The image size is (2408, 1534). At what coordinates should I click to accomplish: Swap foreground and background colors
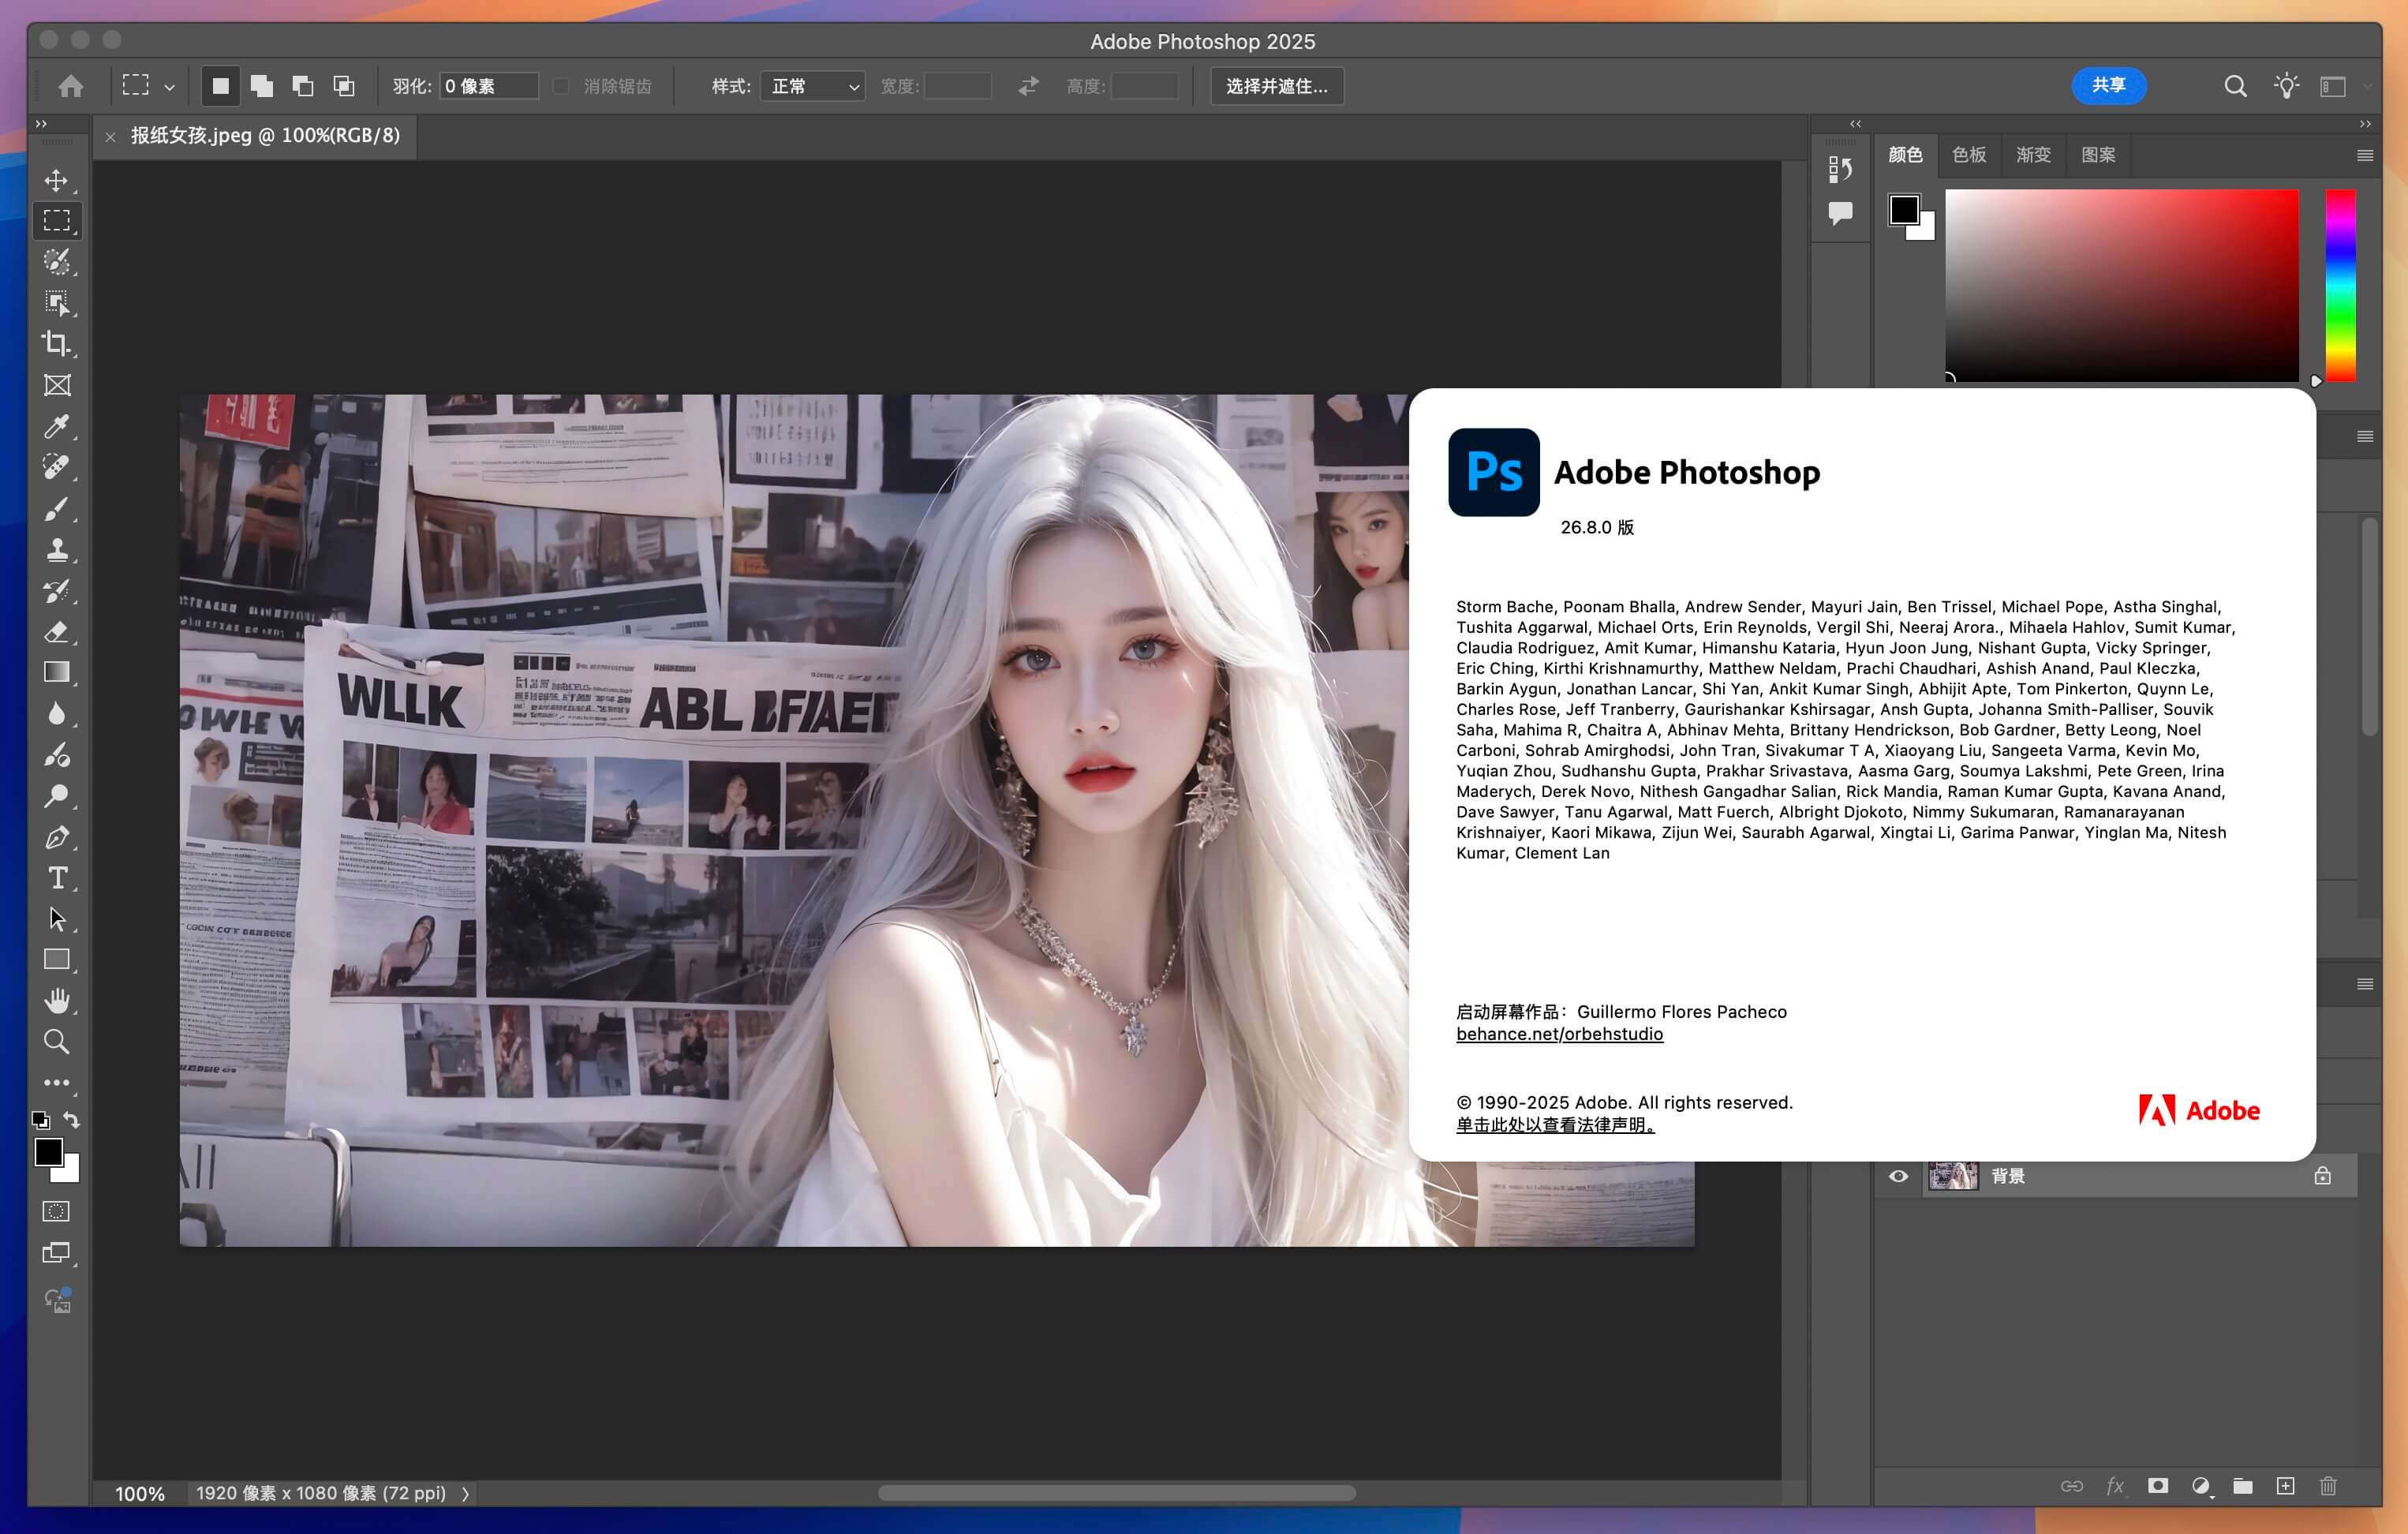(71, 1120)
